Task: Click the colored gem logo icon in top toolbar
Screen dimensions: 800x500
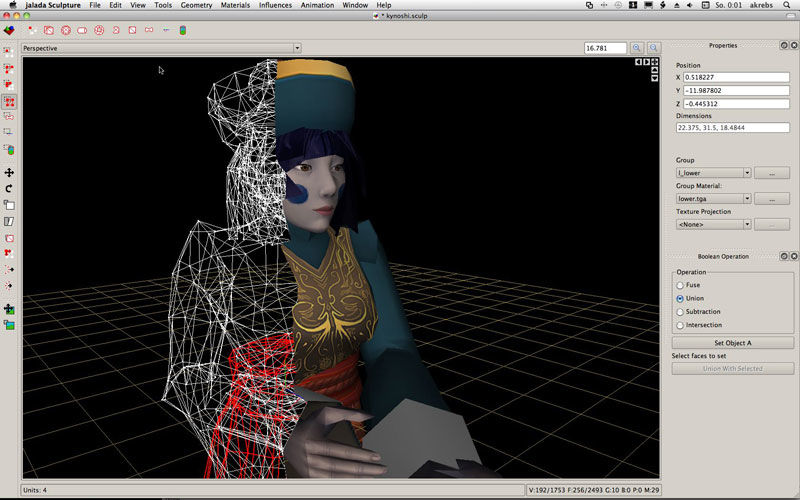Action: [9, 31]
